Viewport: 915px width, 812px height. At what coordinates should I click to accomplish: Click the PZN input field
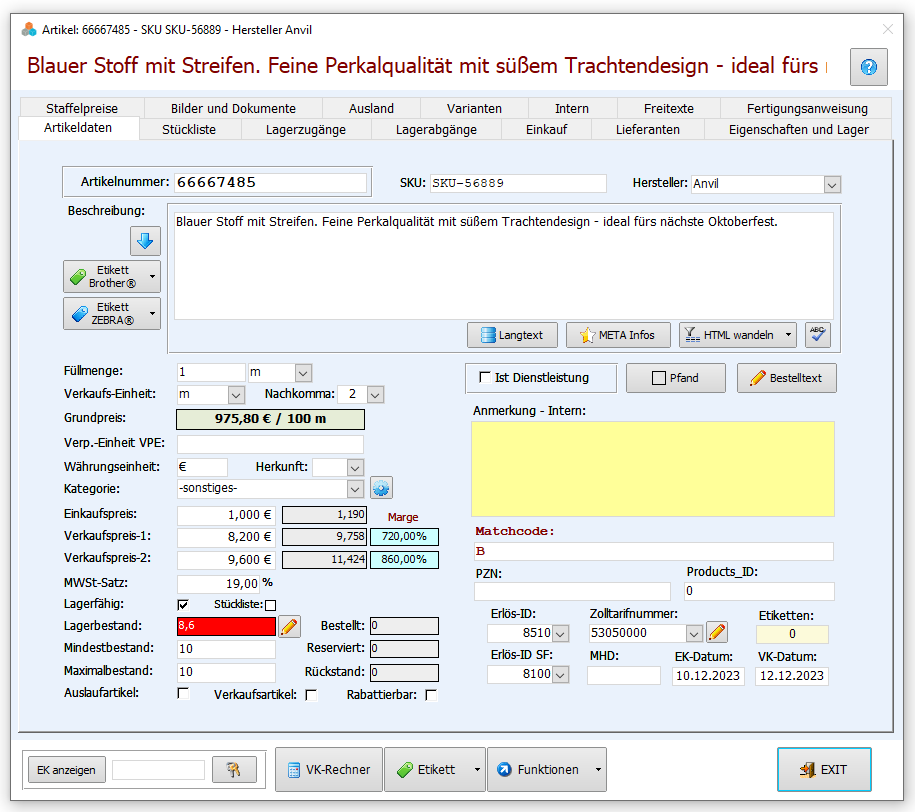pyautogui.click(x=572, y=591)
